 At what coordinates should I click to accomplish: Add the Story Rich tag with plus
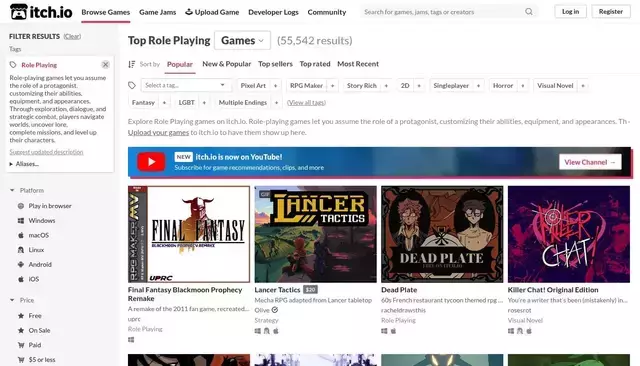pyautogui.click(x=386, y=85)
